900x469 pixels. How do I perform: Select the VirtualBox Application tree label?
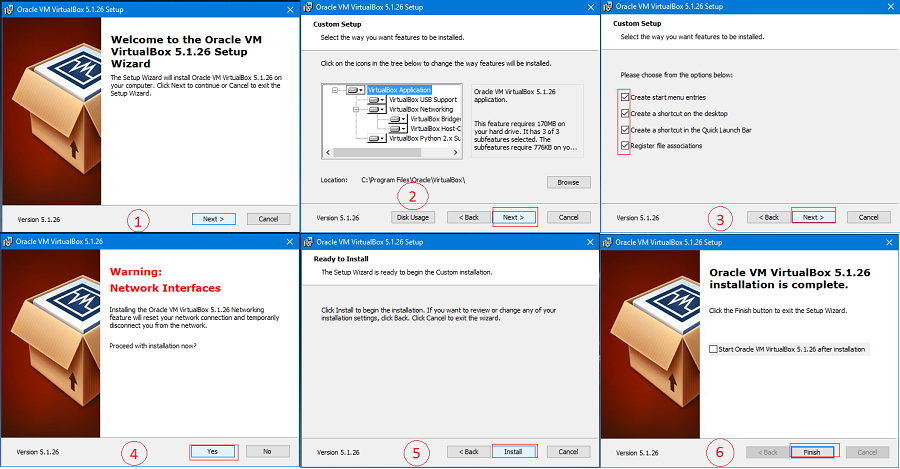tap(399, 90)
